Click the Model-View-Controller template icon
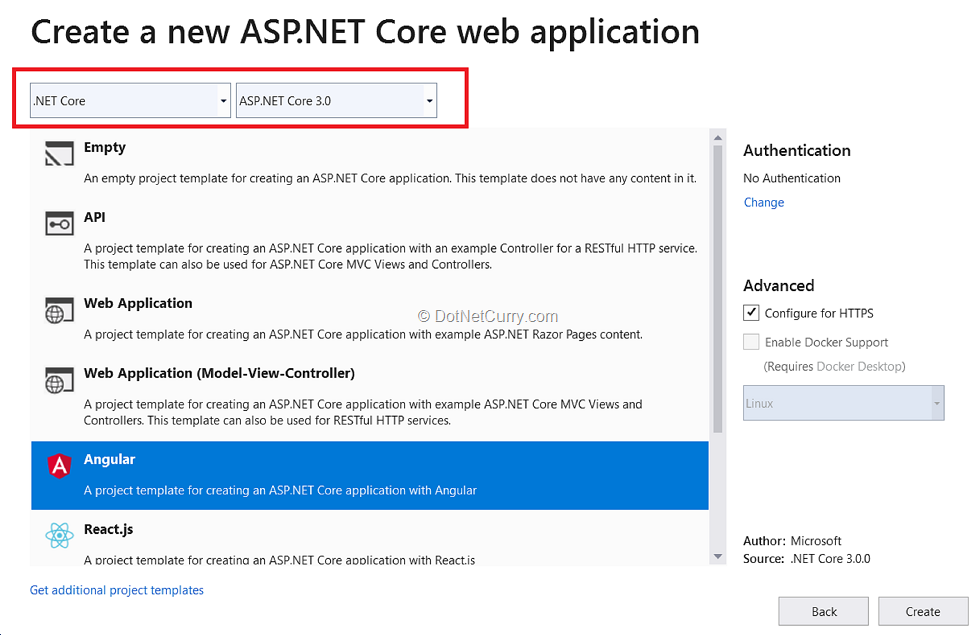 [59, 380]
